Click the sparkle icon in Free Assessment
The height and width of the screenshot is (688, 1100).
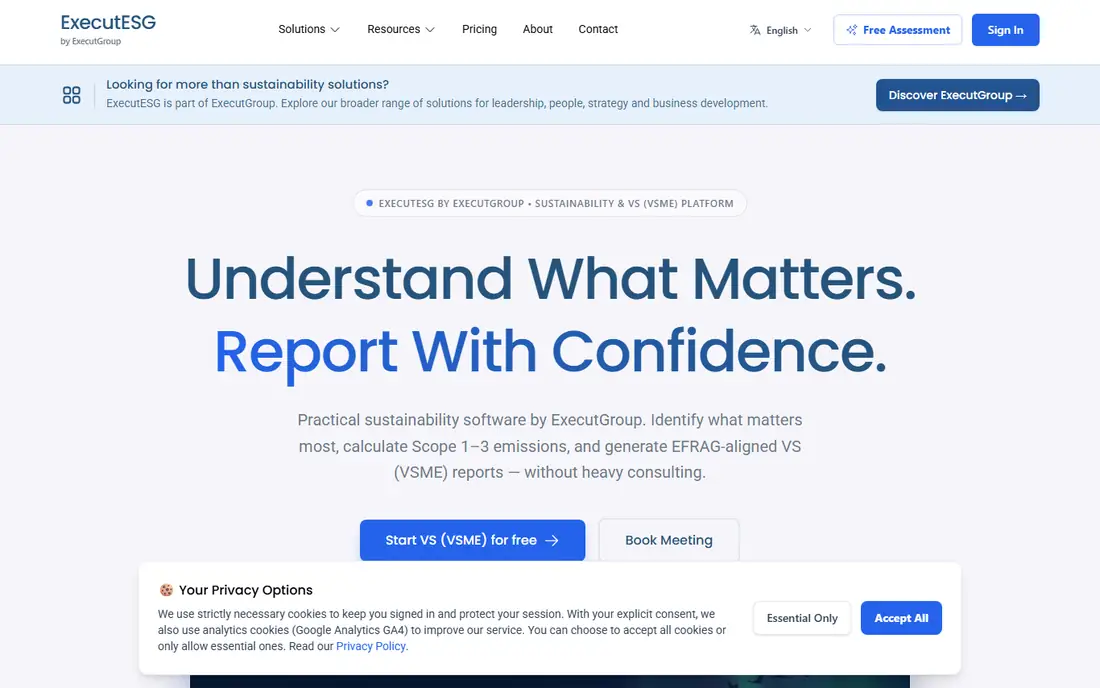click(x=852, y=30)
